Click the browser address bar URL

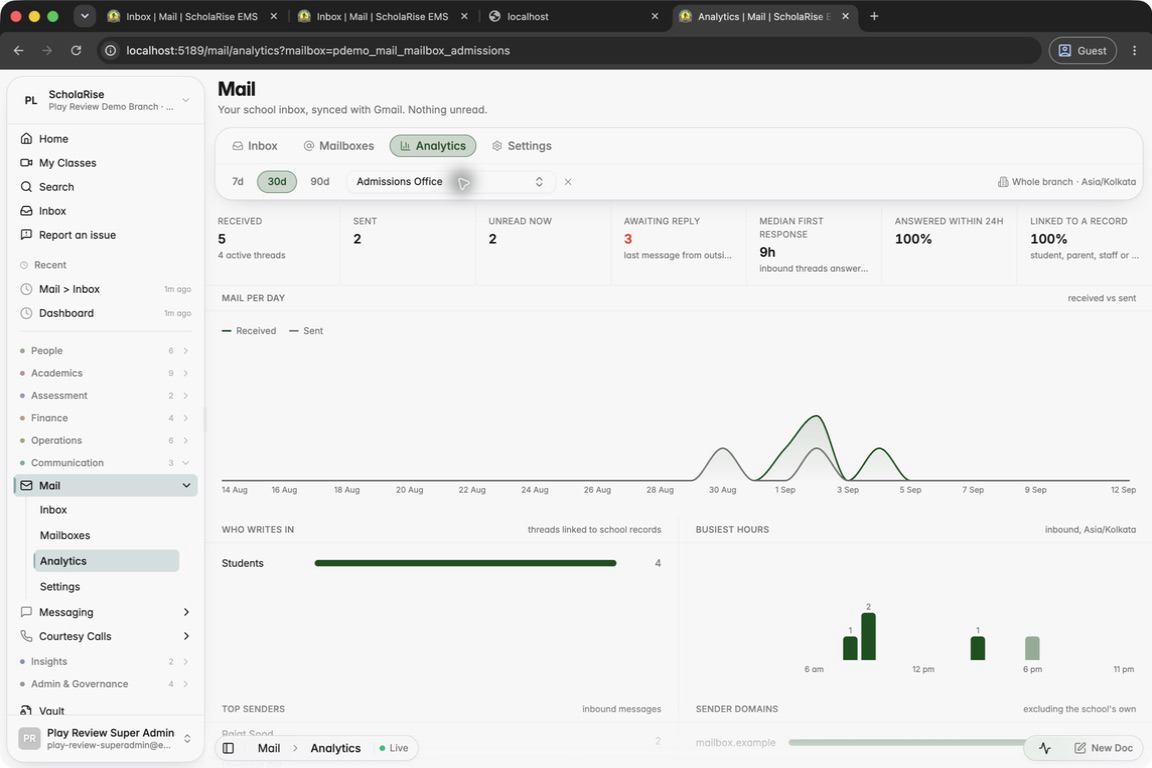click(x=318, y=50)
